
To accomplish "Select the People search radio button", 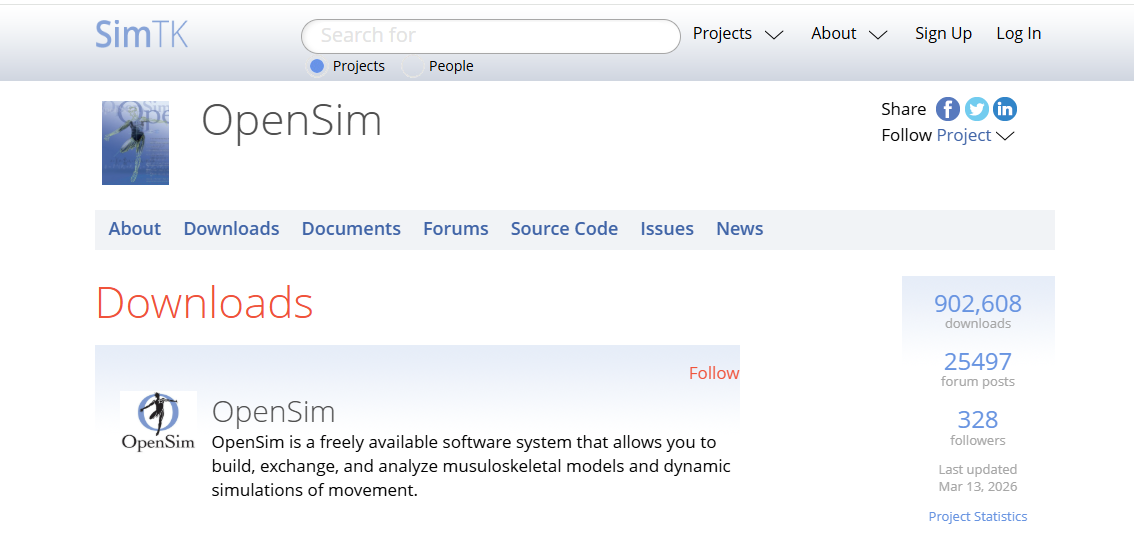I will click(413, 67).
